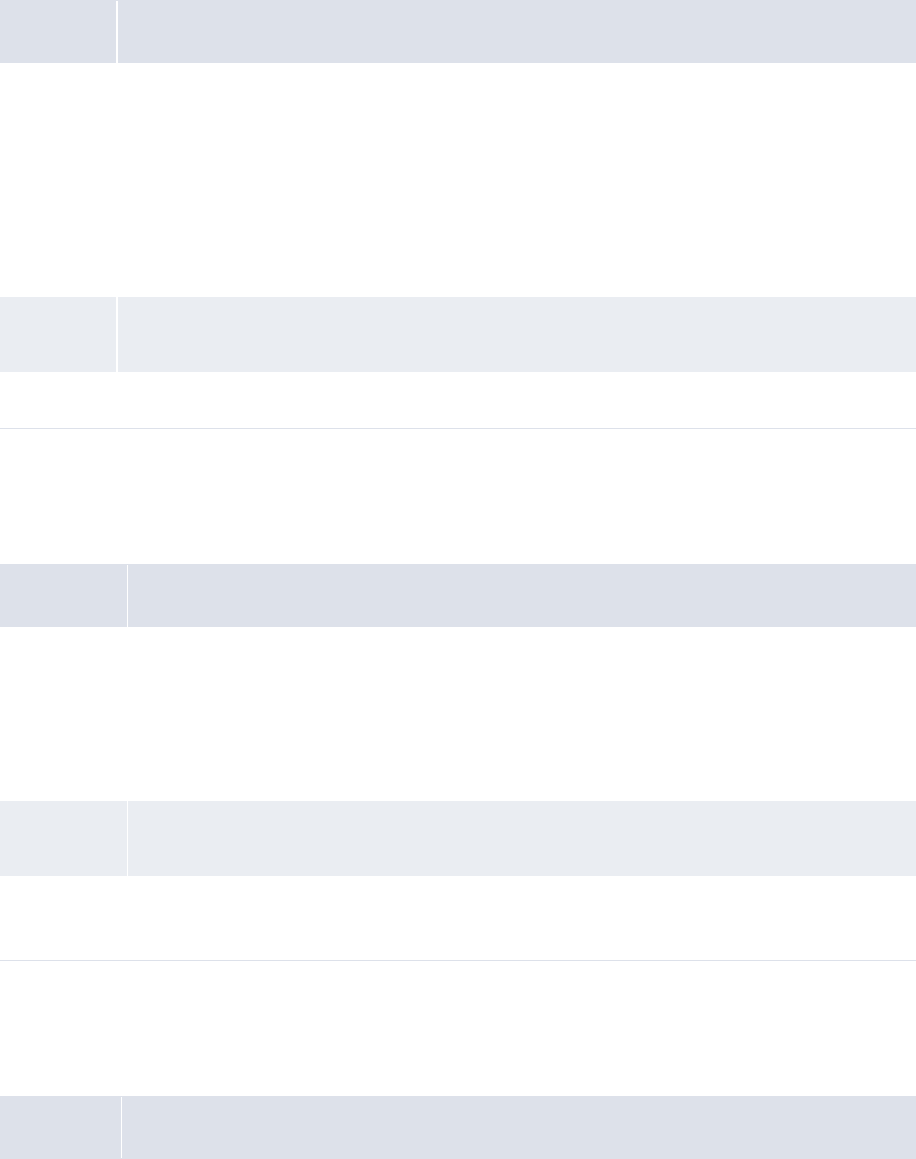Click wide right cell of third shaded row
The width and height of the screenshot is (916, 1159).
click(522, 596)
